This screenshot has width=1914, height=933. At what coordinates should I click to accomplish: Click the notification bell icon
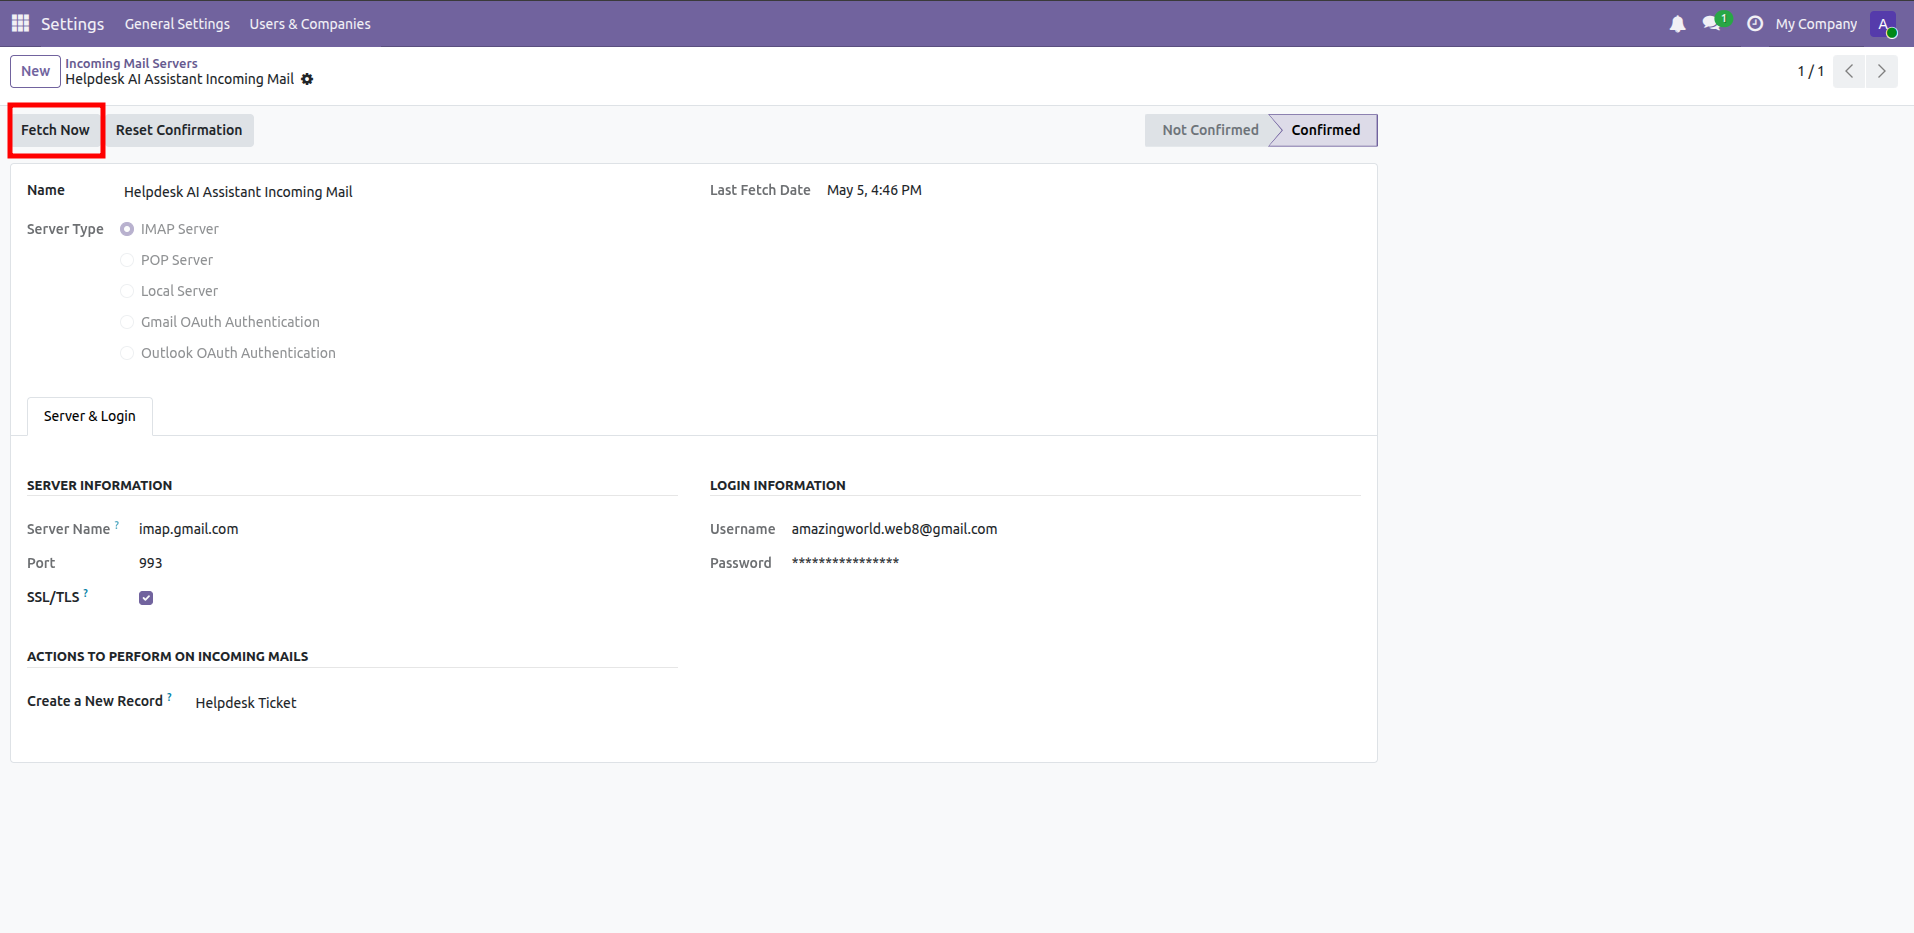click(x=1677, y=24)
